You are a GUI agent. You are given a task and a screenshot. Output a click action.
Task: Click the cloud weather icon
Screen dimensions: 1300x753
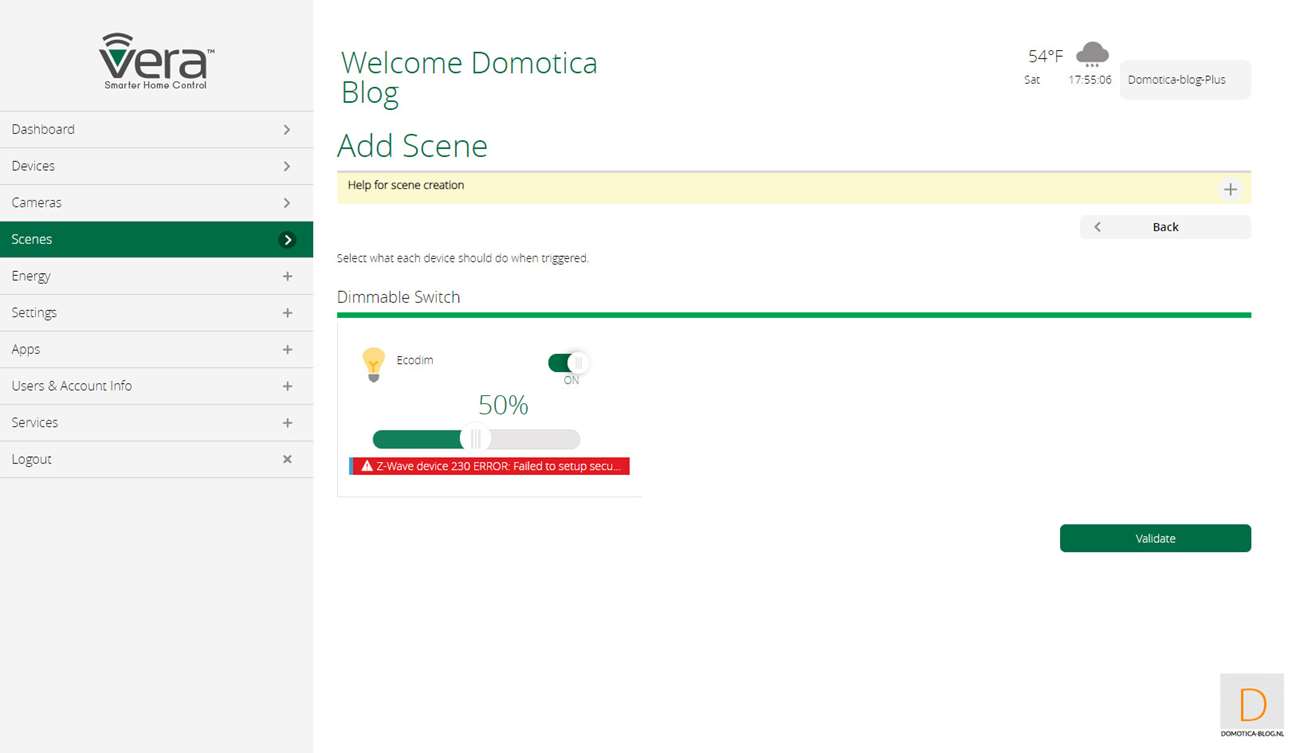(1091, 55)
